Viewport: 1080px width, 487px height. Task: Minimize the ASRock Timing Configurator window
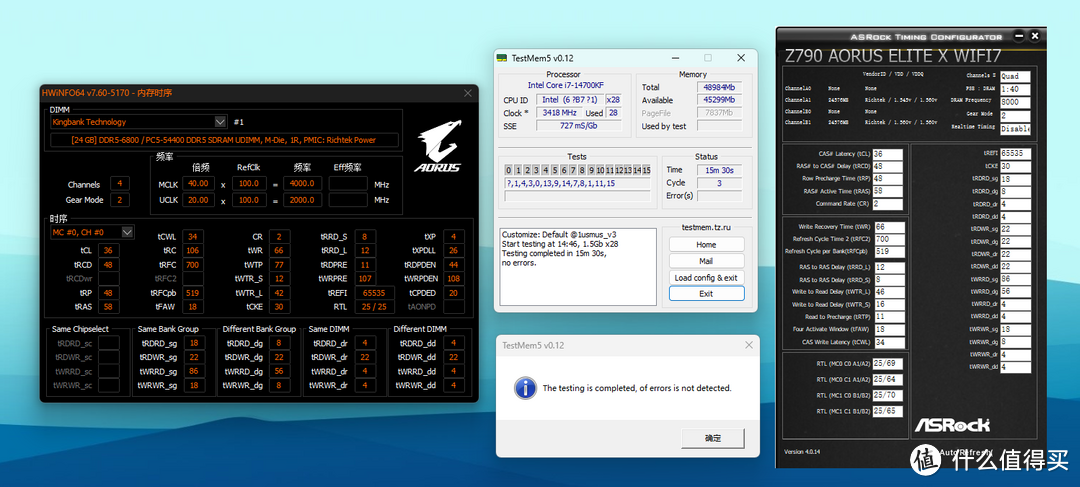[x=1017, y=37]
